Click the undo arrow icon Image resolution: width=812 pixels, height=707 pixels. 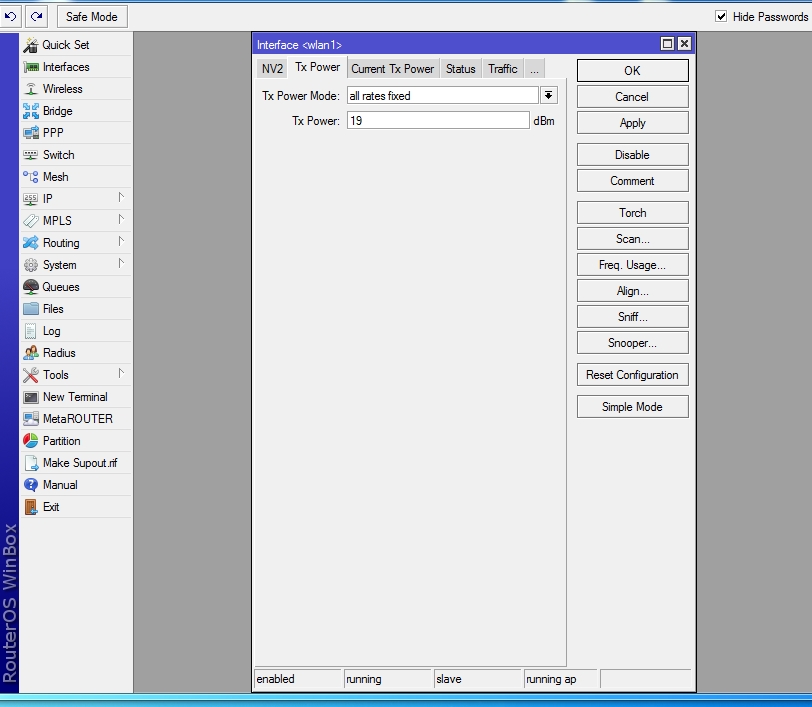[12, 16]
